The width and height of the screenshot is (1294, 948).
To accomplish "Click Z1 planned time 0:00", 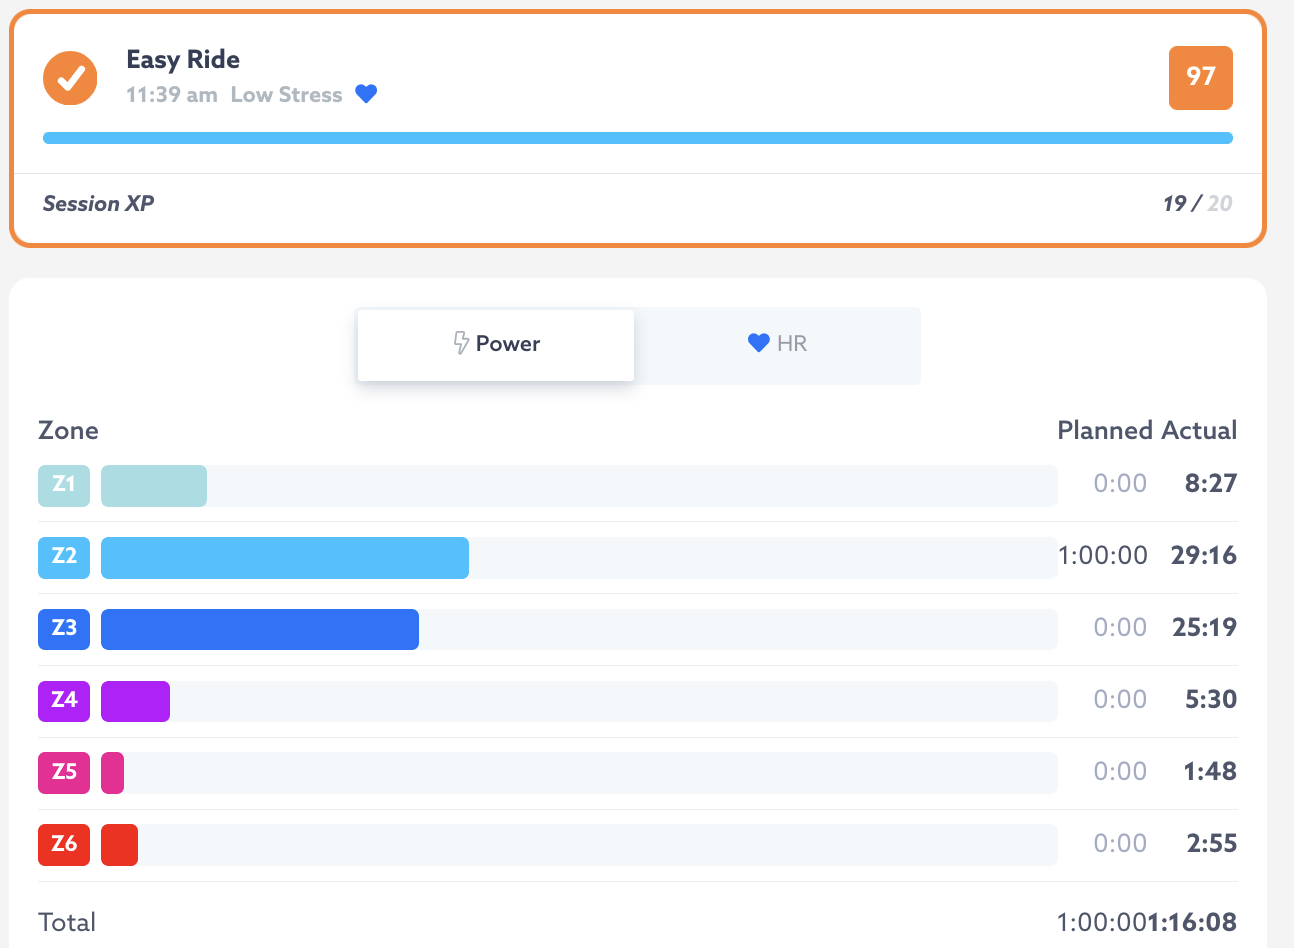I will point(1120,484).
